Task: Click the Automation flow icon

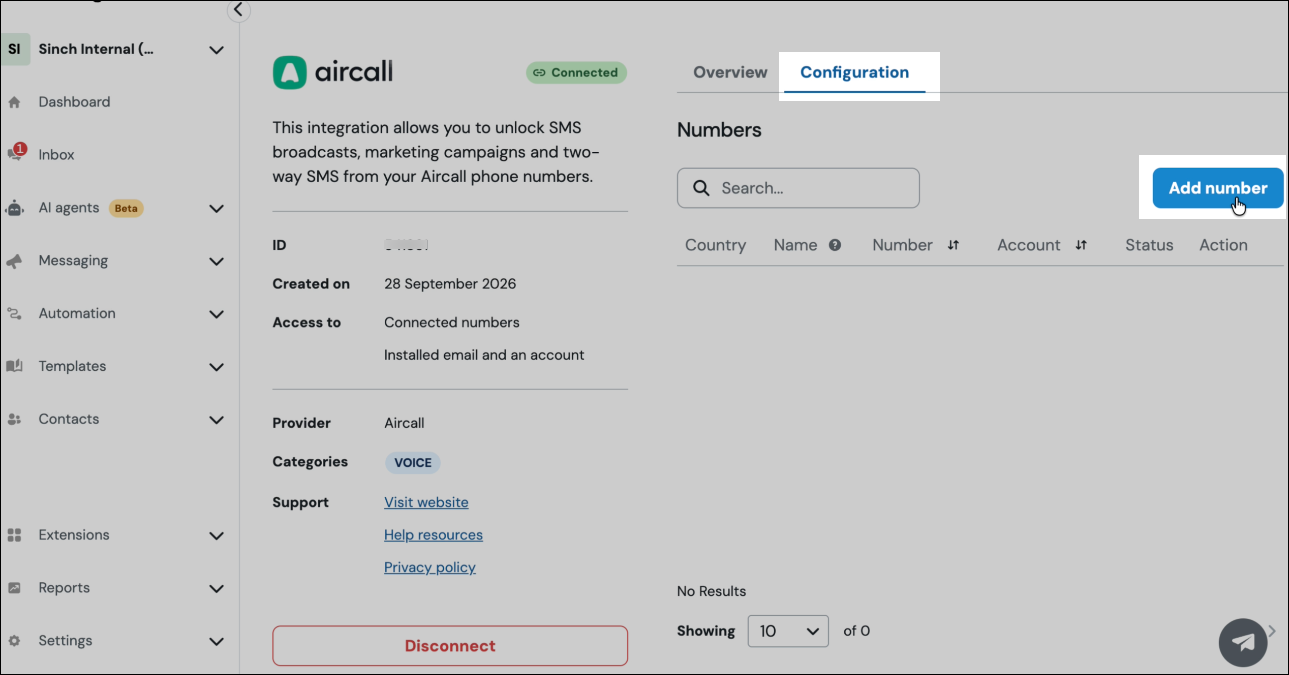Action: [x=14, y=314]
